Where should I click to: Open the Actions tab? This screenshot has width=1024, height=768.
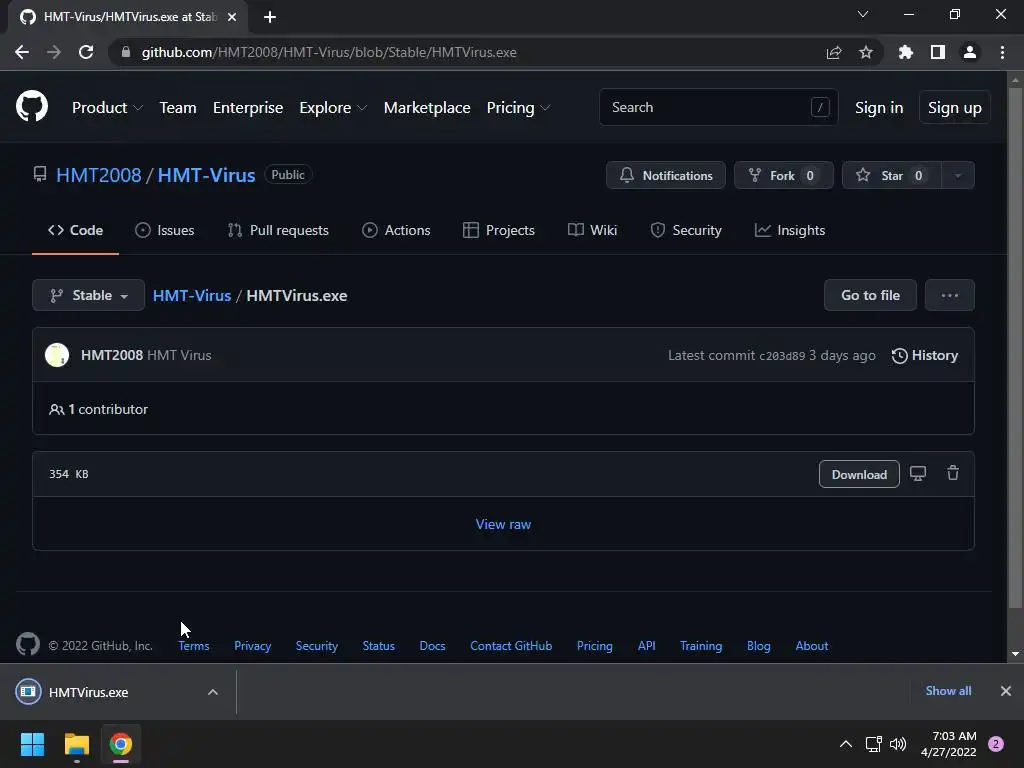coord(396,230)
